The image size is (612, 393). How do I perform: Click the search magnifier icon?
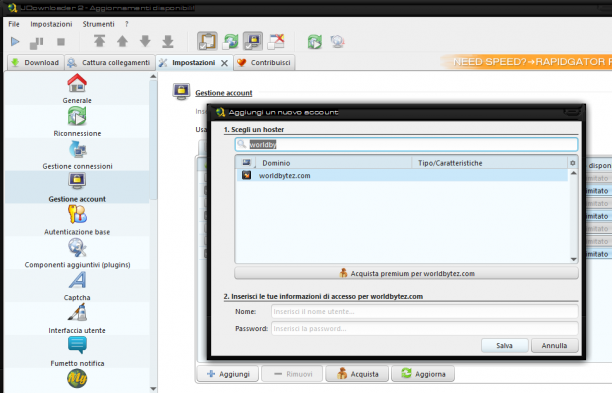(x=242, y=144)
